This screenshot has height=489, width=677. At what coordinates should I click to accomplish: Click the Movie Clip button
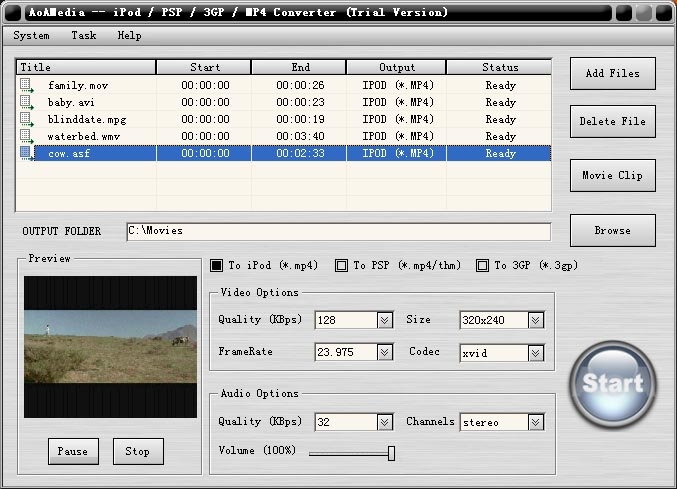pos(612,176)
